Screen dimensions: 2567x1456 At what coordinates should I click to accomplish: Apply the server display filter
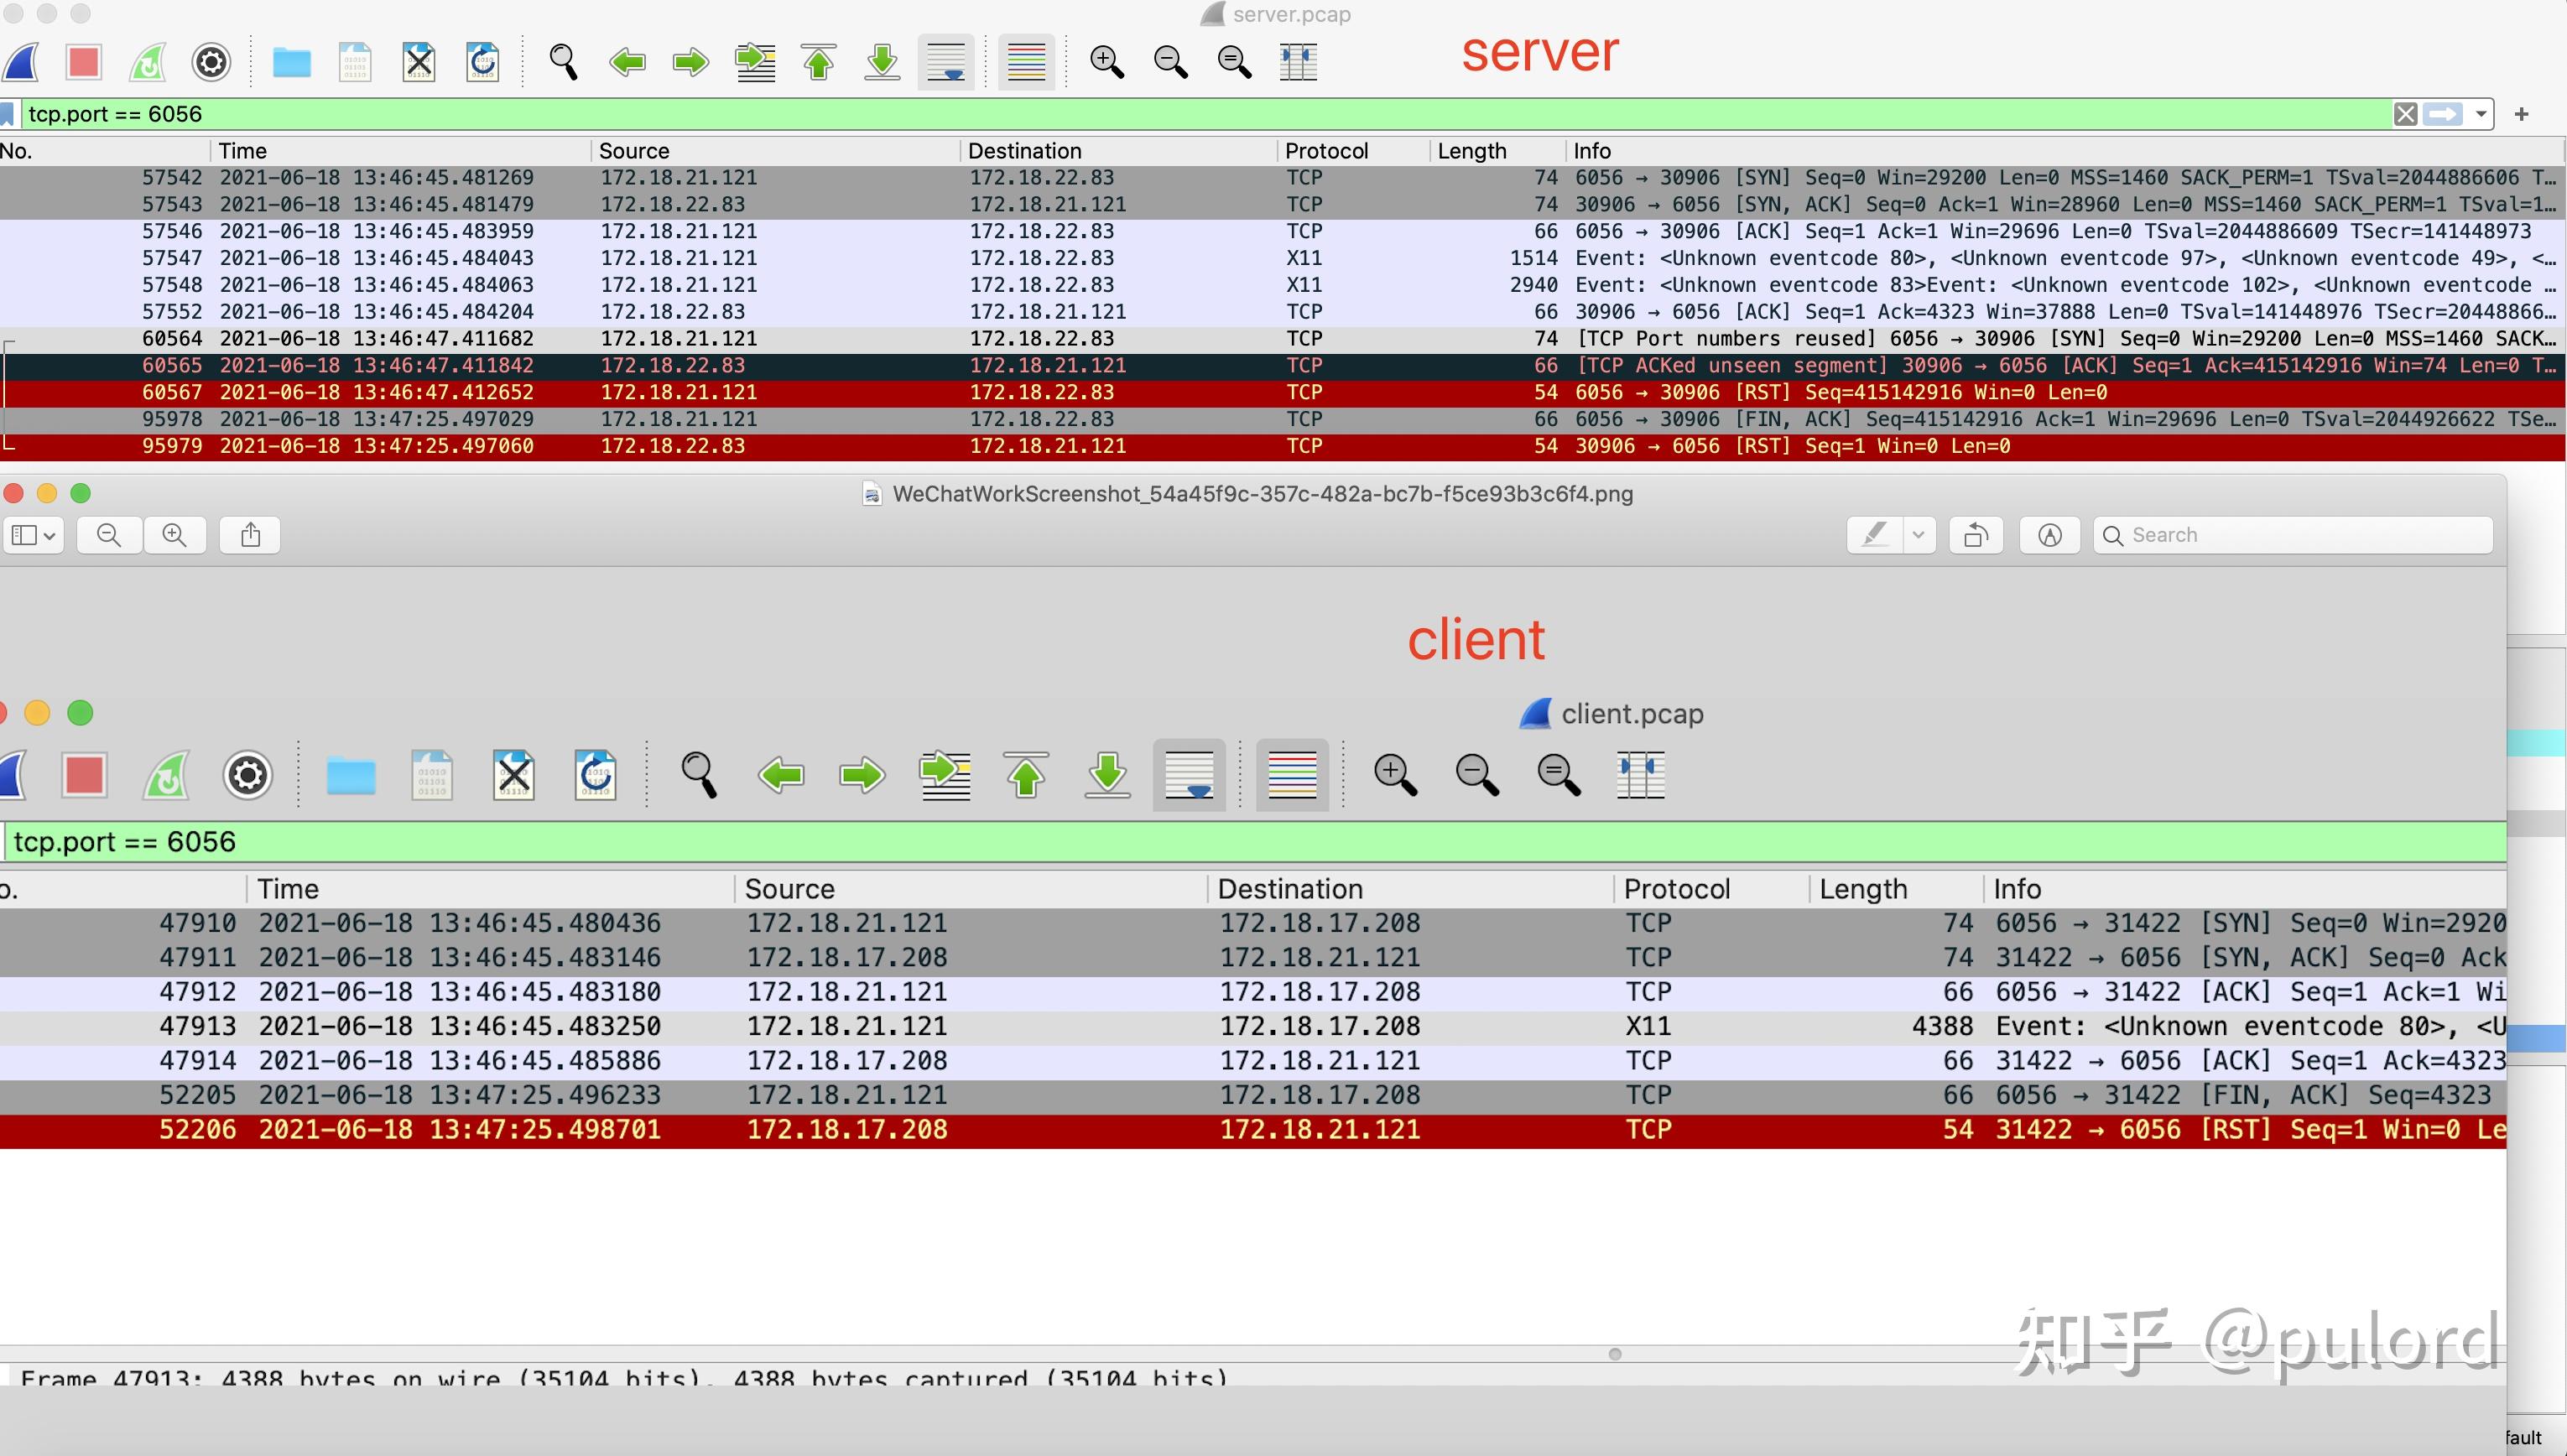coord(2442,114)
